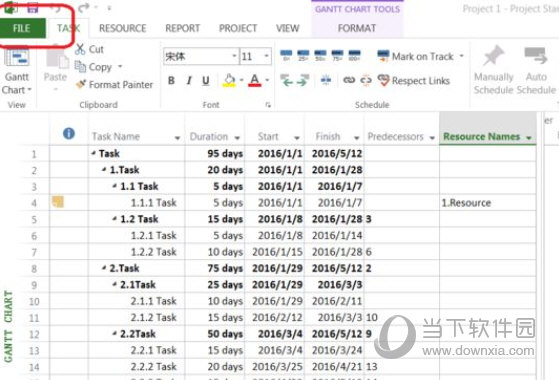Viewport: 559px width, 380px height.
Task: Collapse the 2.1Task summary row
Action: pyautogui.click(x=115, y=284)
